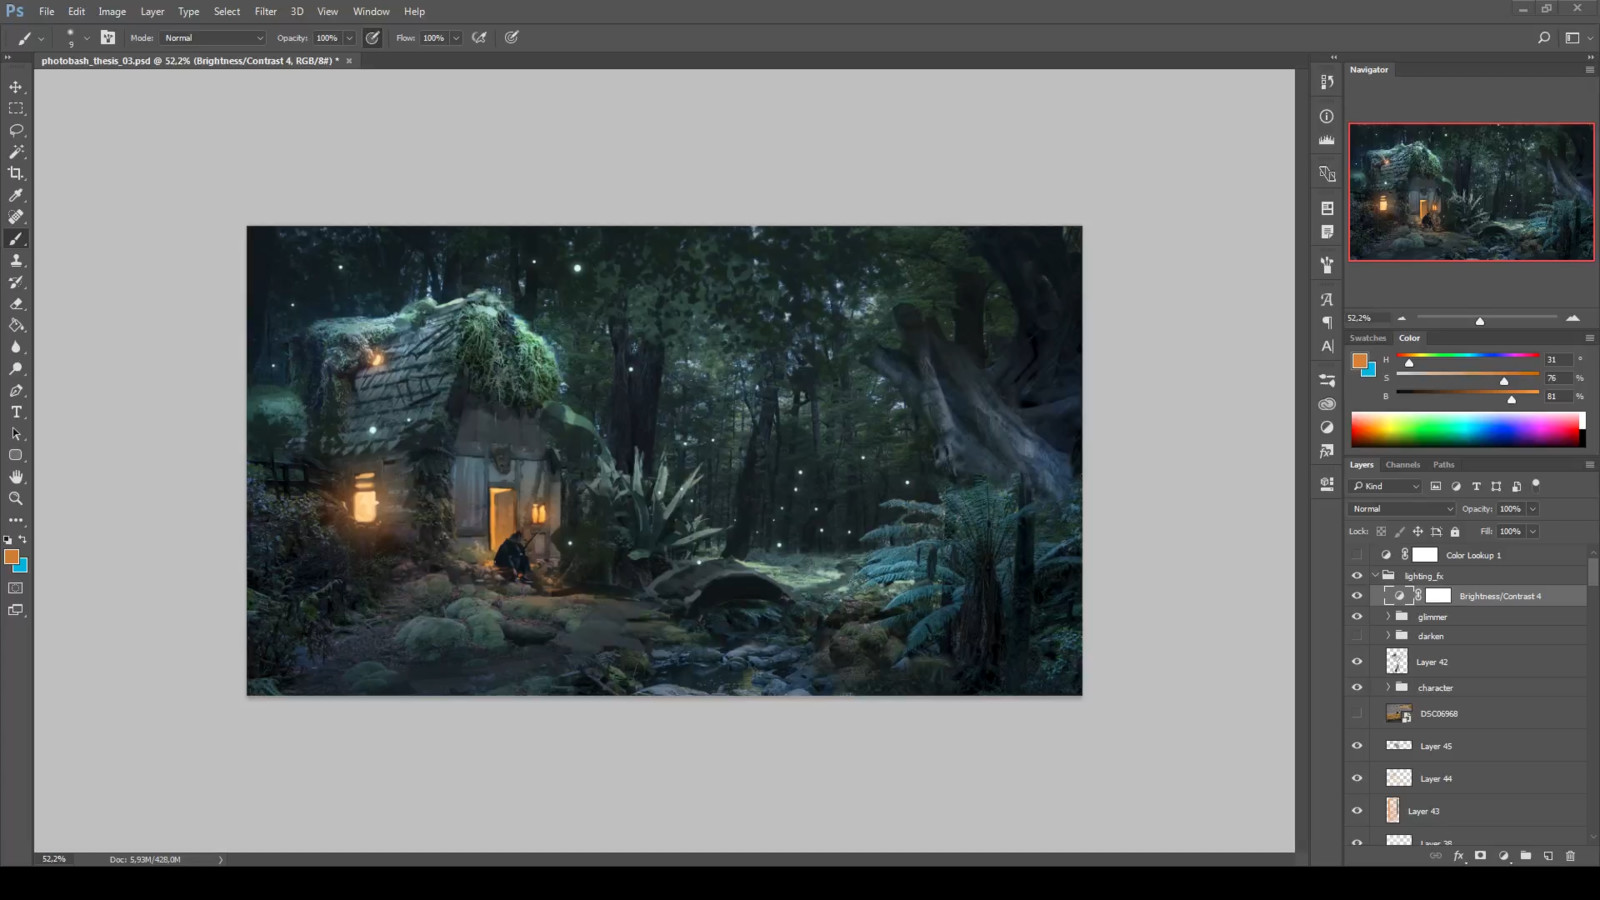
Task: Select the Paint Bucket tool
Action: [x=16, y=325]
